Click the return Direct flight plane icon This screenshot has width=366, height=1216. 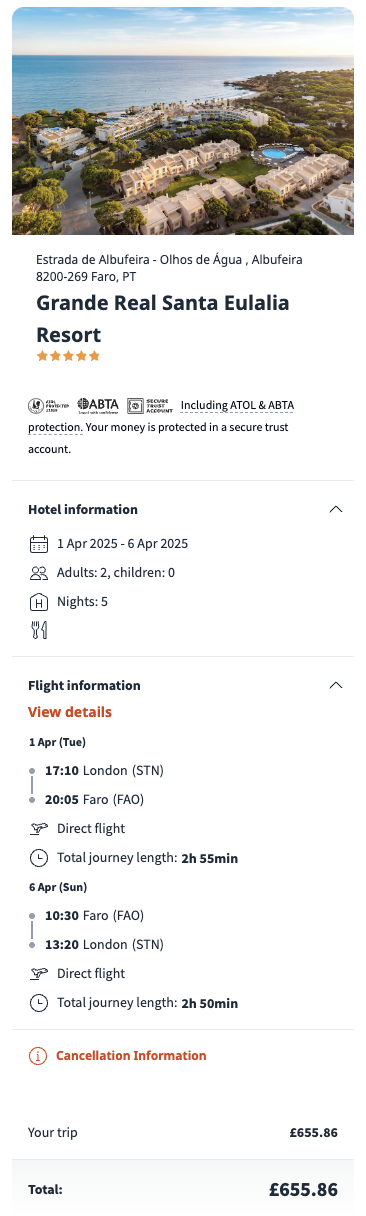coord(39,973)
